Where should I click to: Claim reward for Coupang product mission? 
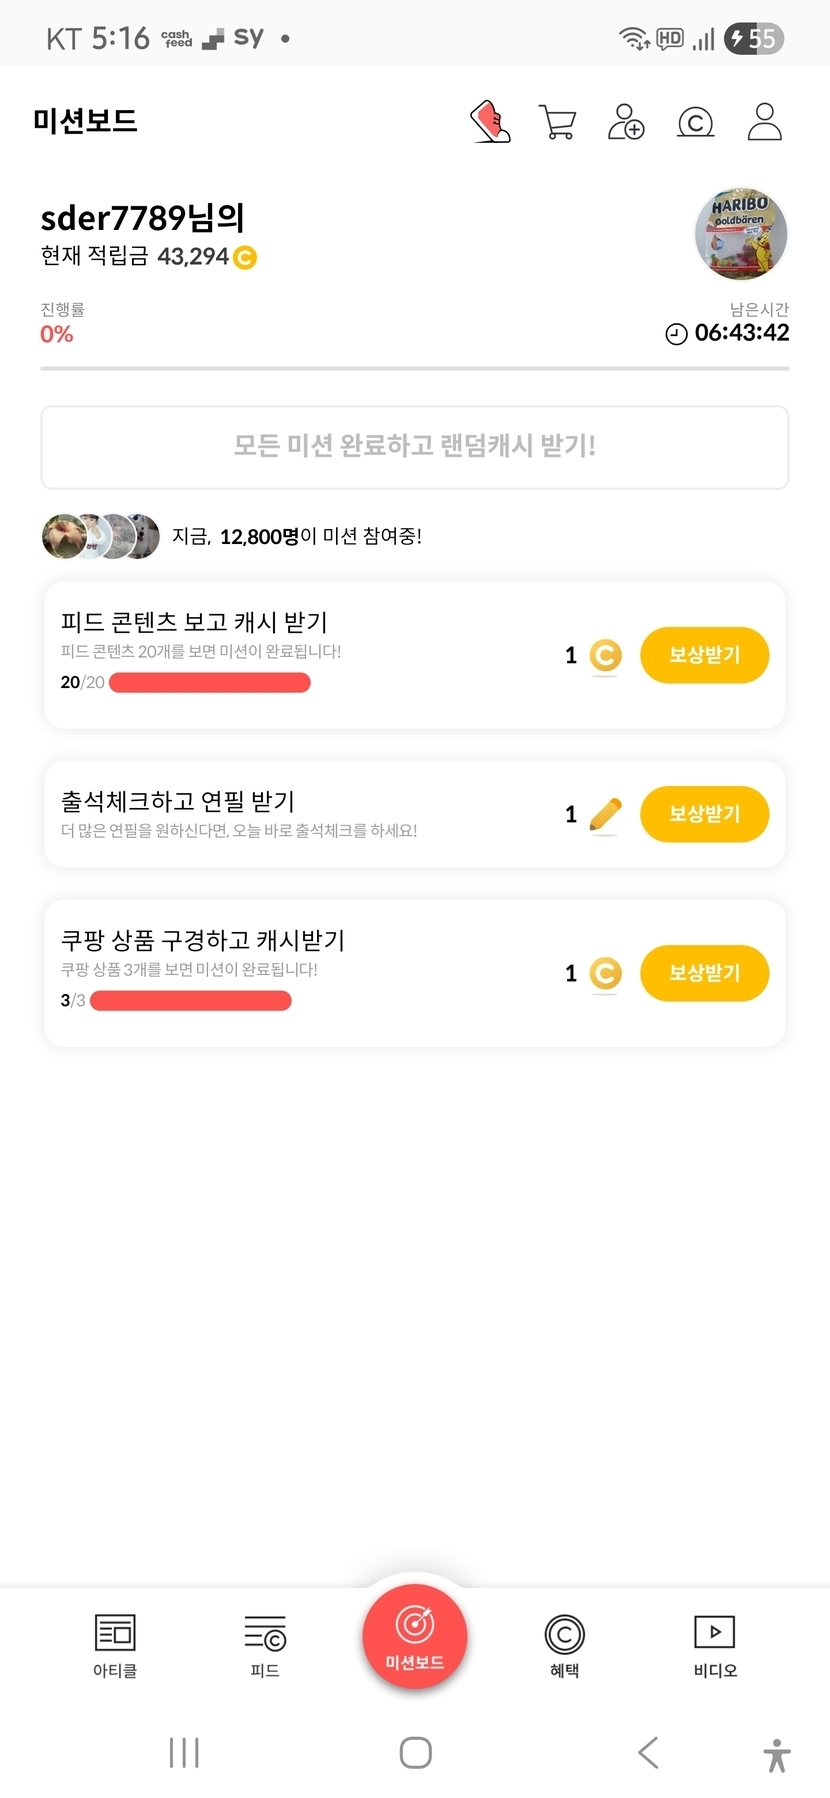(704, 973)
